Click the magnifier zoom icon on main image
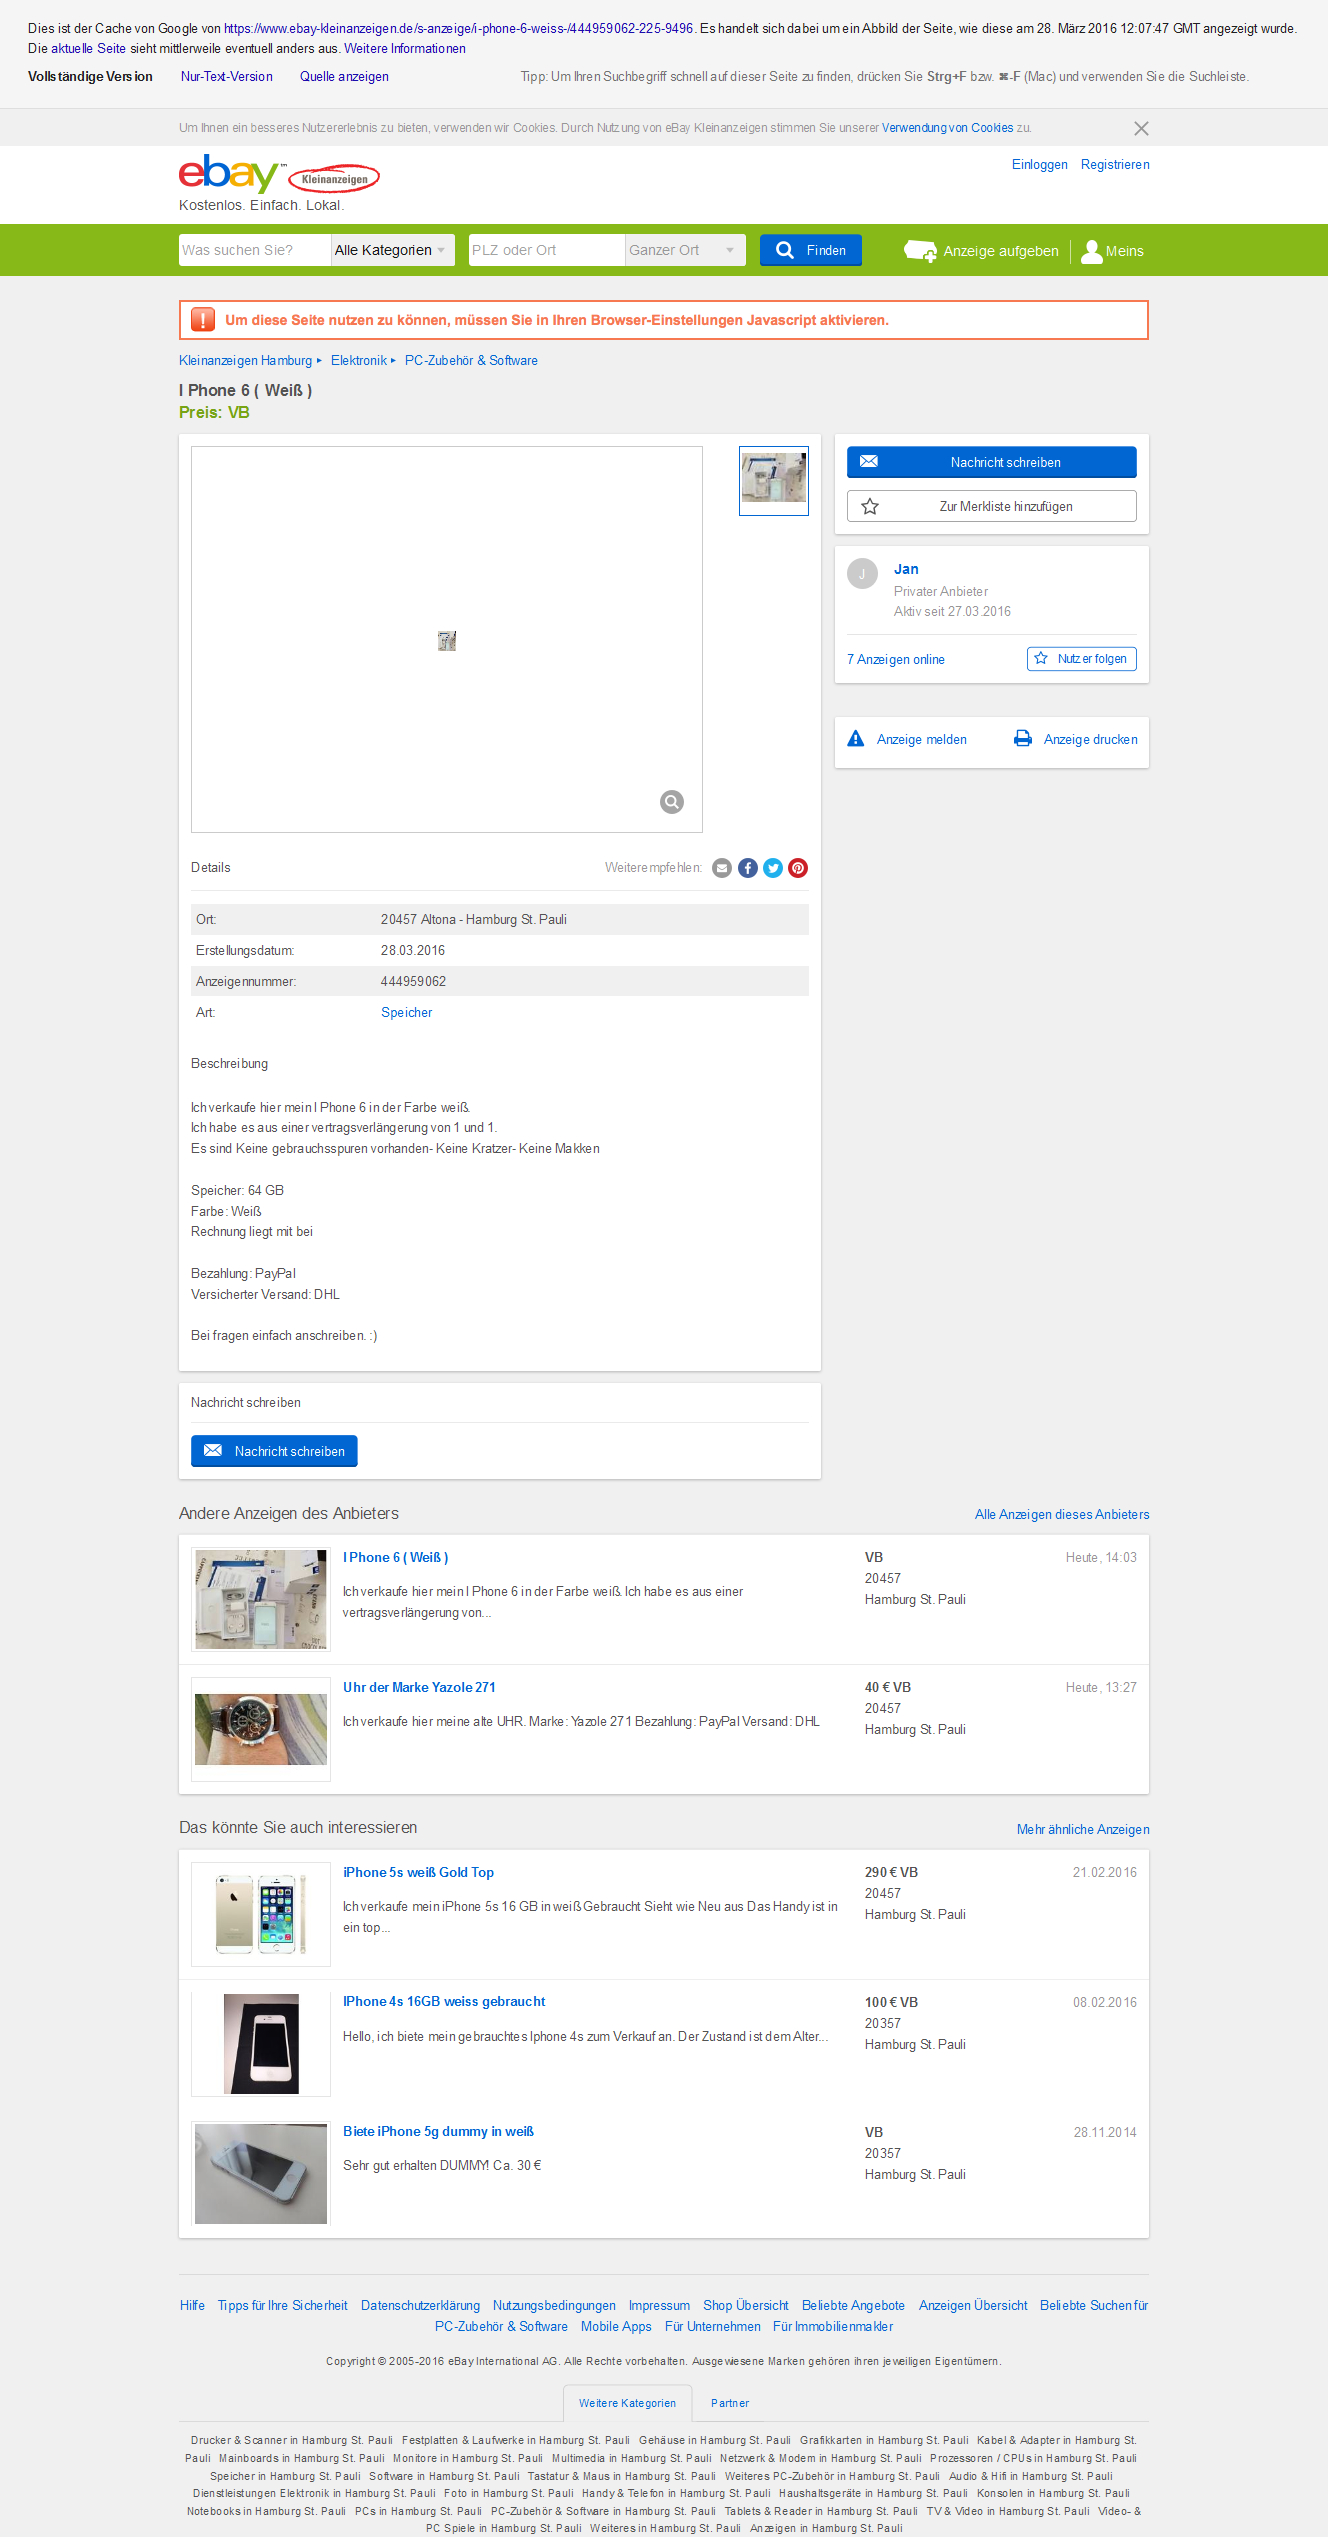 pyautogui.click(x=672, y=801)
